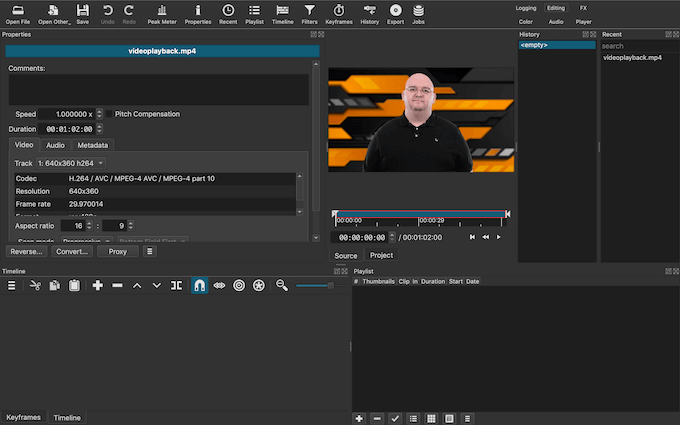Open the Track dropdown 640x360 h264
The height and width of the screenshot is (425, 680).
(71, 163)
